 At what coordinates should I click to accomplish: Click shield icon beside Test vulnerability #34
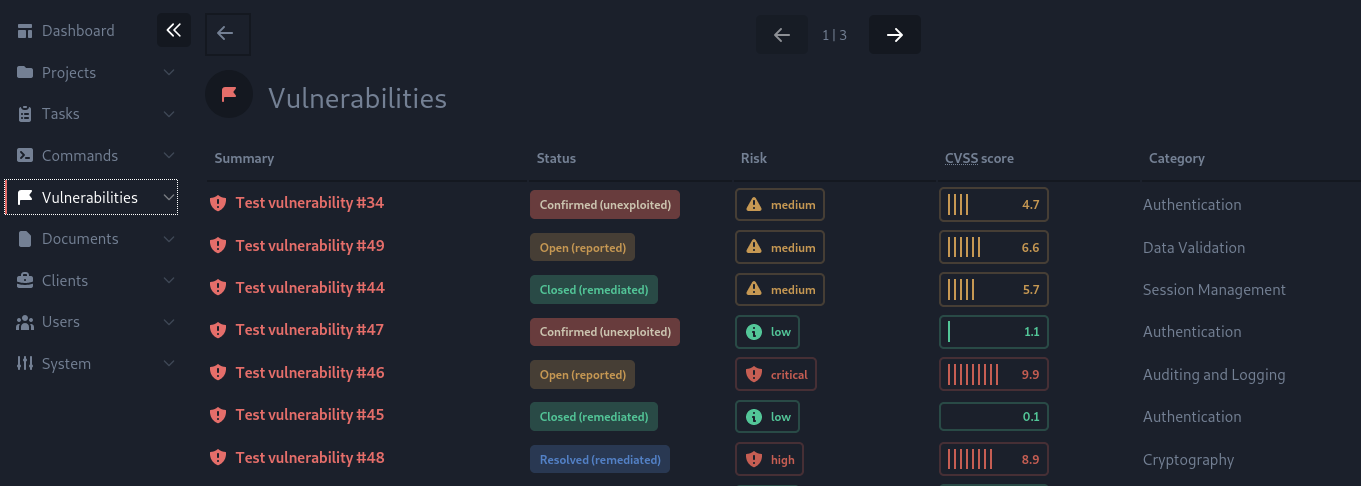click(218, 203)
